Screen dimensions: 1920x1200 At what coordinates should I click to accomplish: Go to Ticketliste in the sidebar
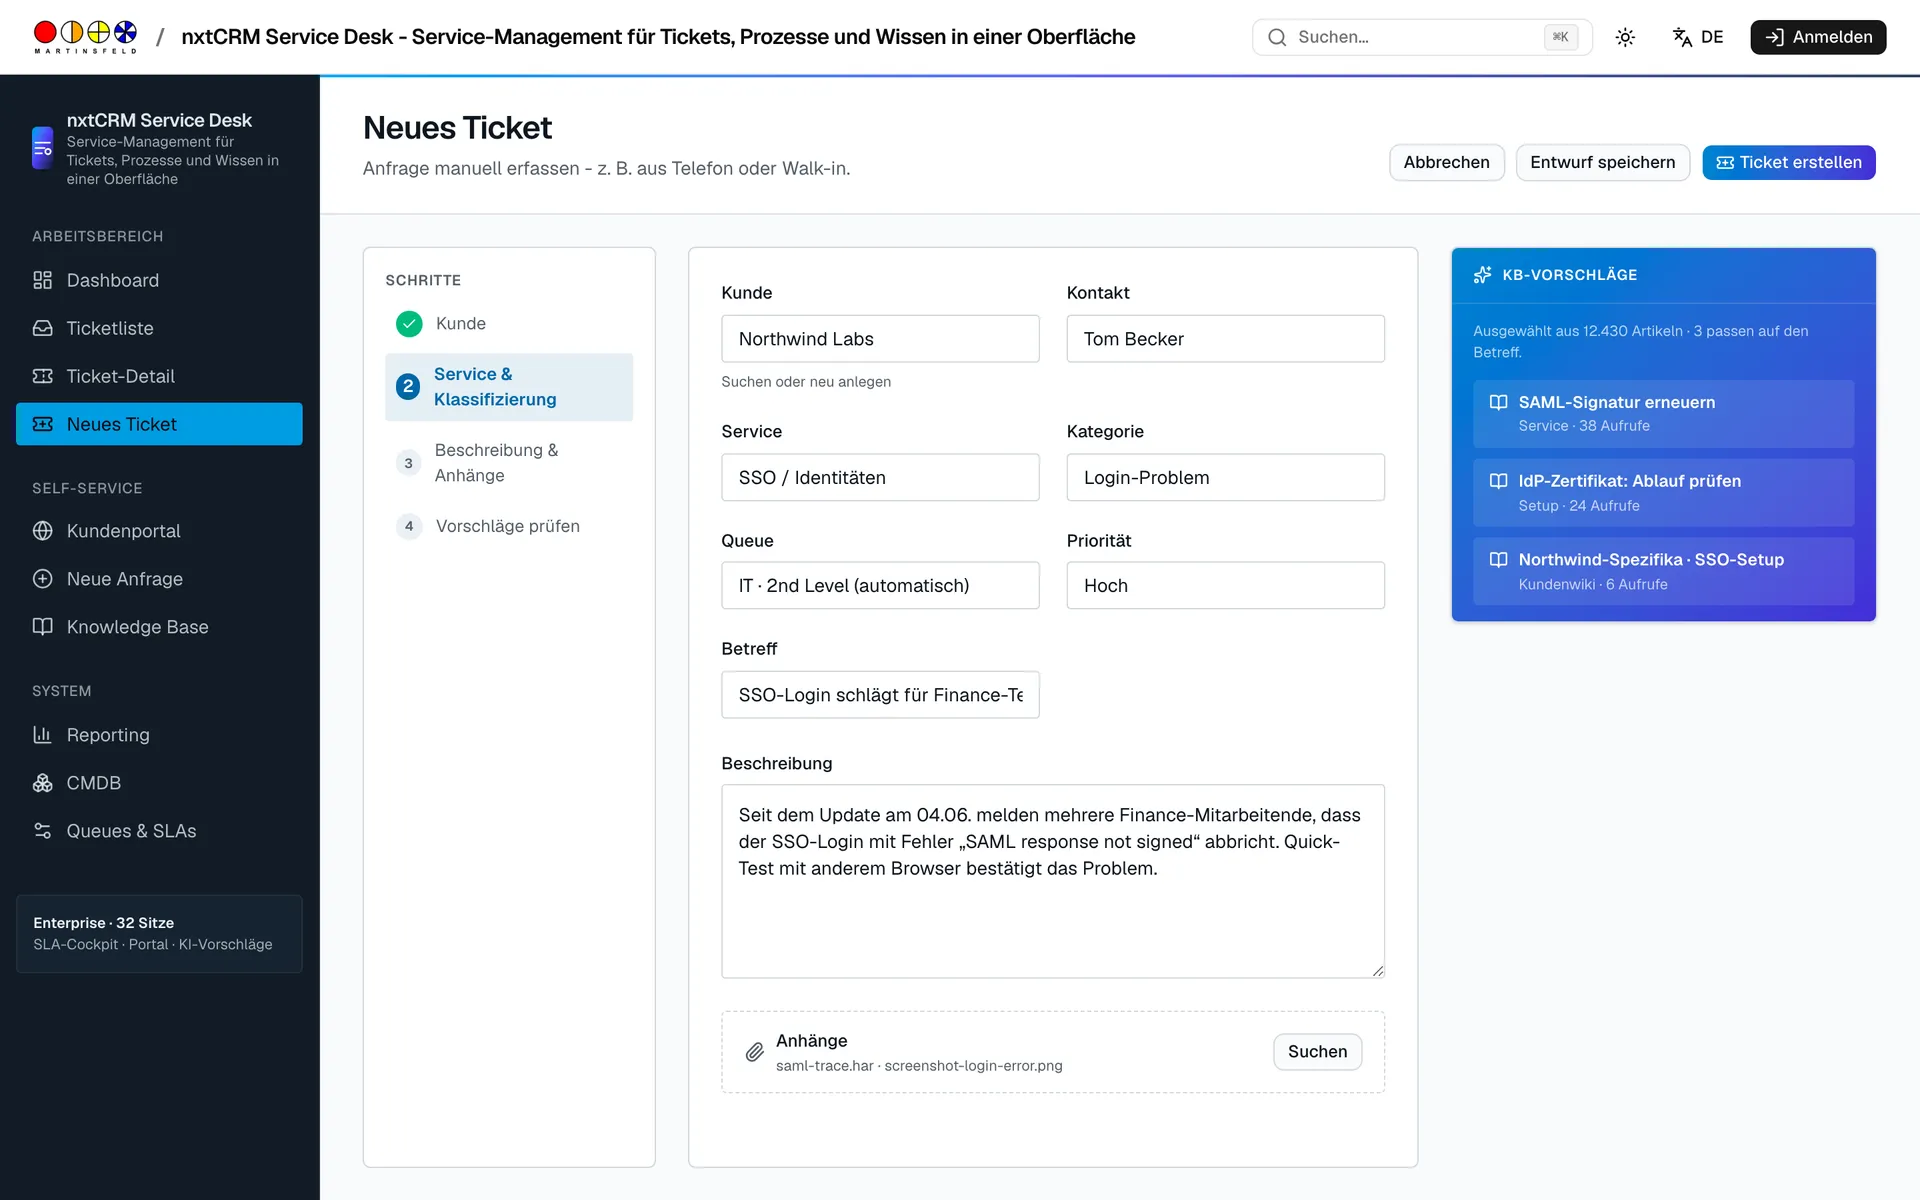[159, 328]
